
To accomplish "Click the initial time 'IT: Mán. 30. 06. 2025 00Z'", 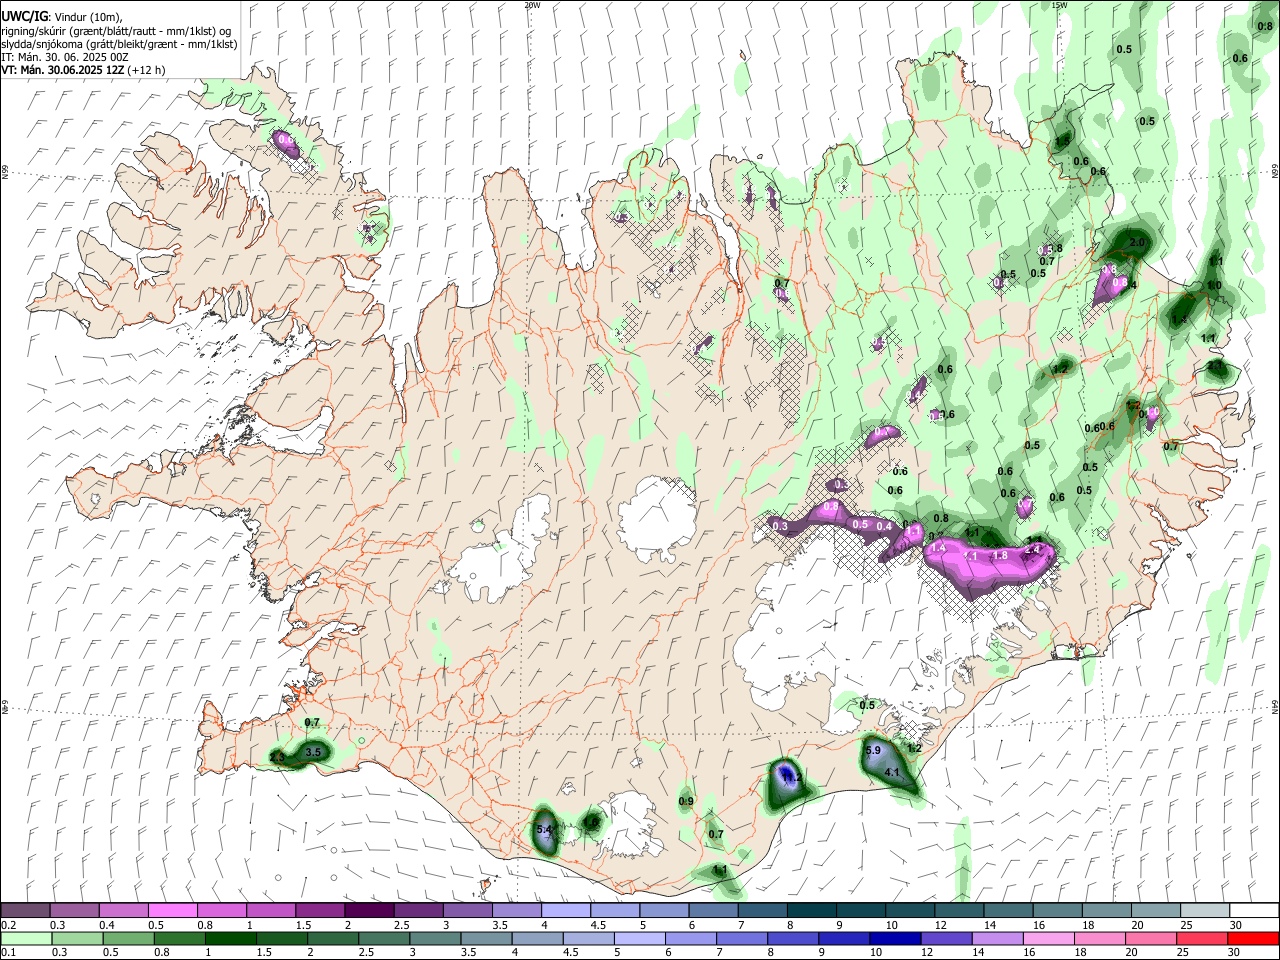I will coord(65,57).
